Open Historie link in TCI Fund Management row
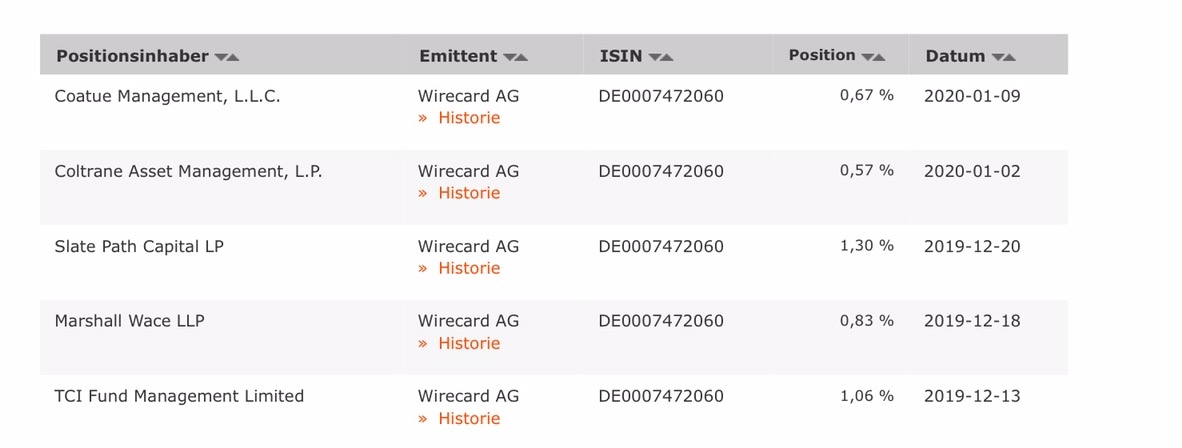Viewport: 1182px width, 448px height. point(459,419)
